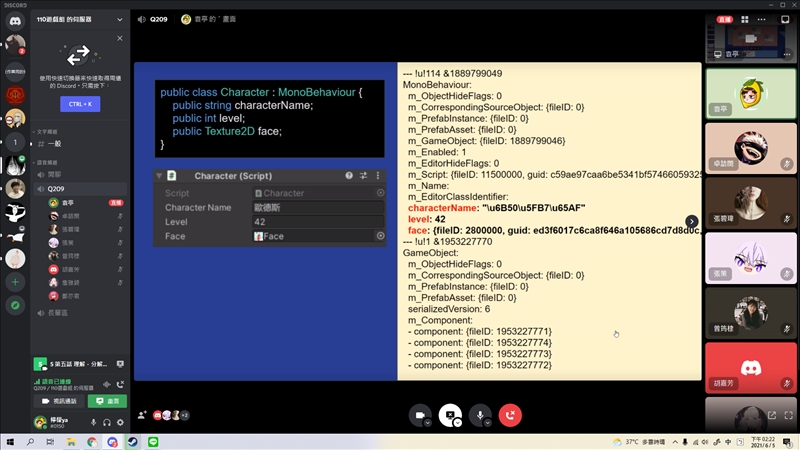Open Steam from the Windows taskbar
The height and width of the screenshot is (450, 800).
[134, 441]
